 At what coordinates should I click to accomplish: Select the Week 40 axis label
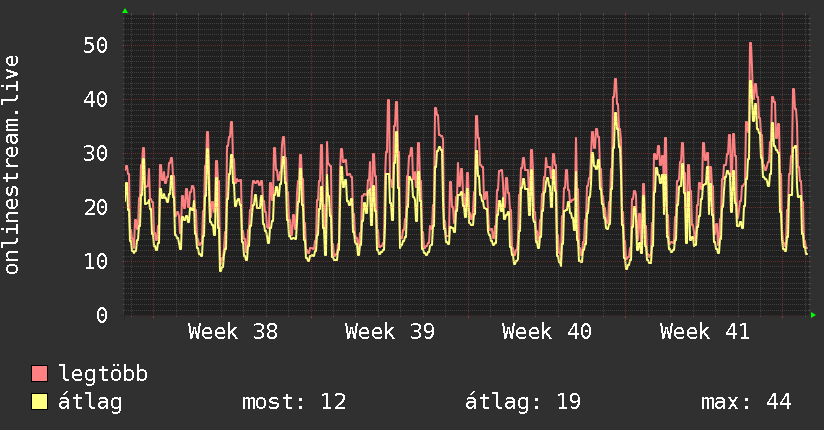(547, 332)
